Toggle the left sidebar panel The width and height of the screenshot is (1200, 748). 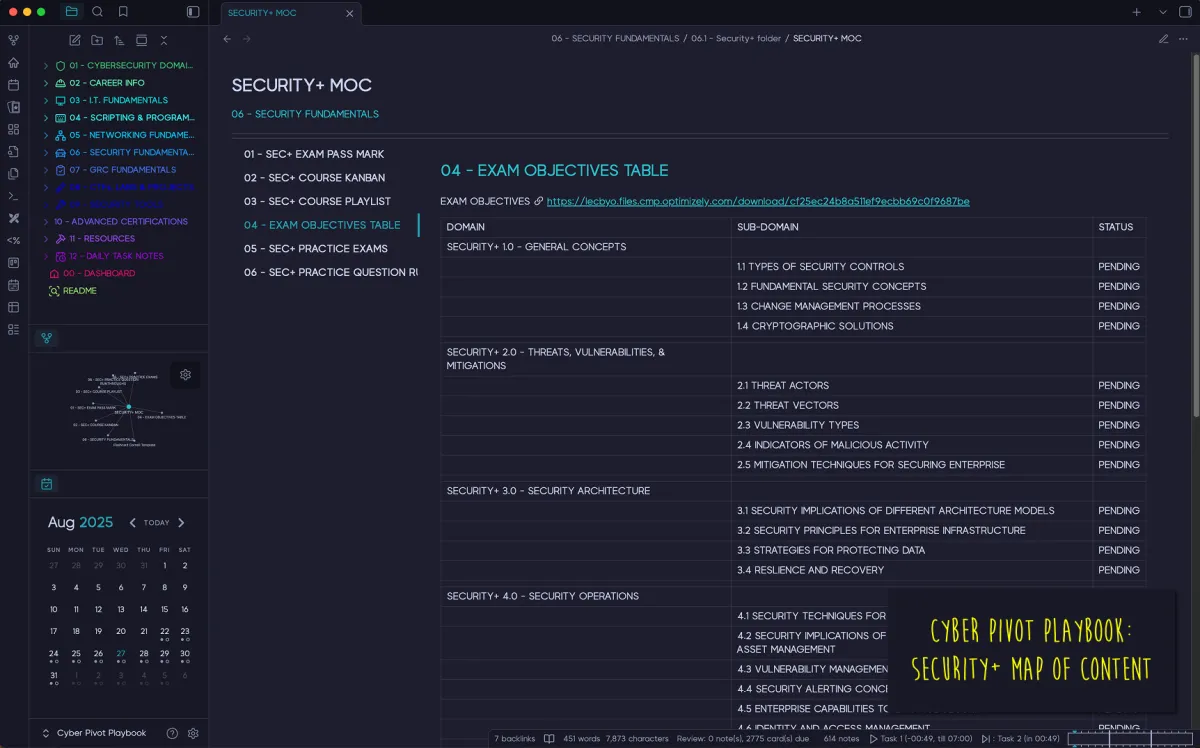pos(193,12)
